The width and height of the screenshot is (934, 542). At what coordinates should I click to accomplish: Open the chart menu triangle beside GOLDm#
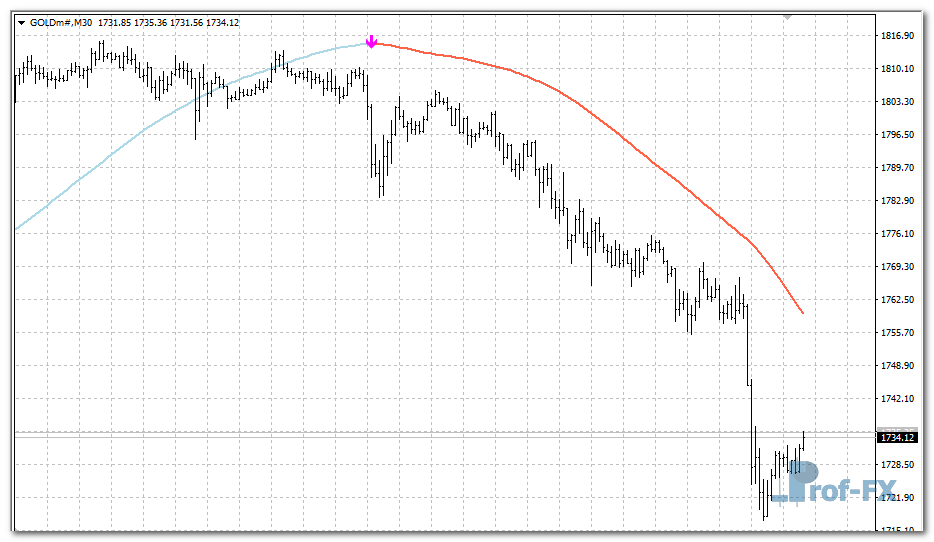(21, 22)
